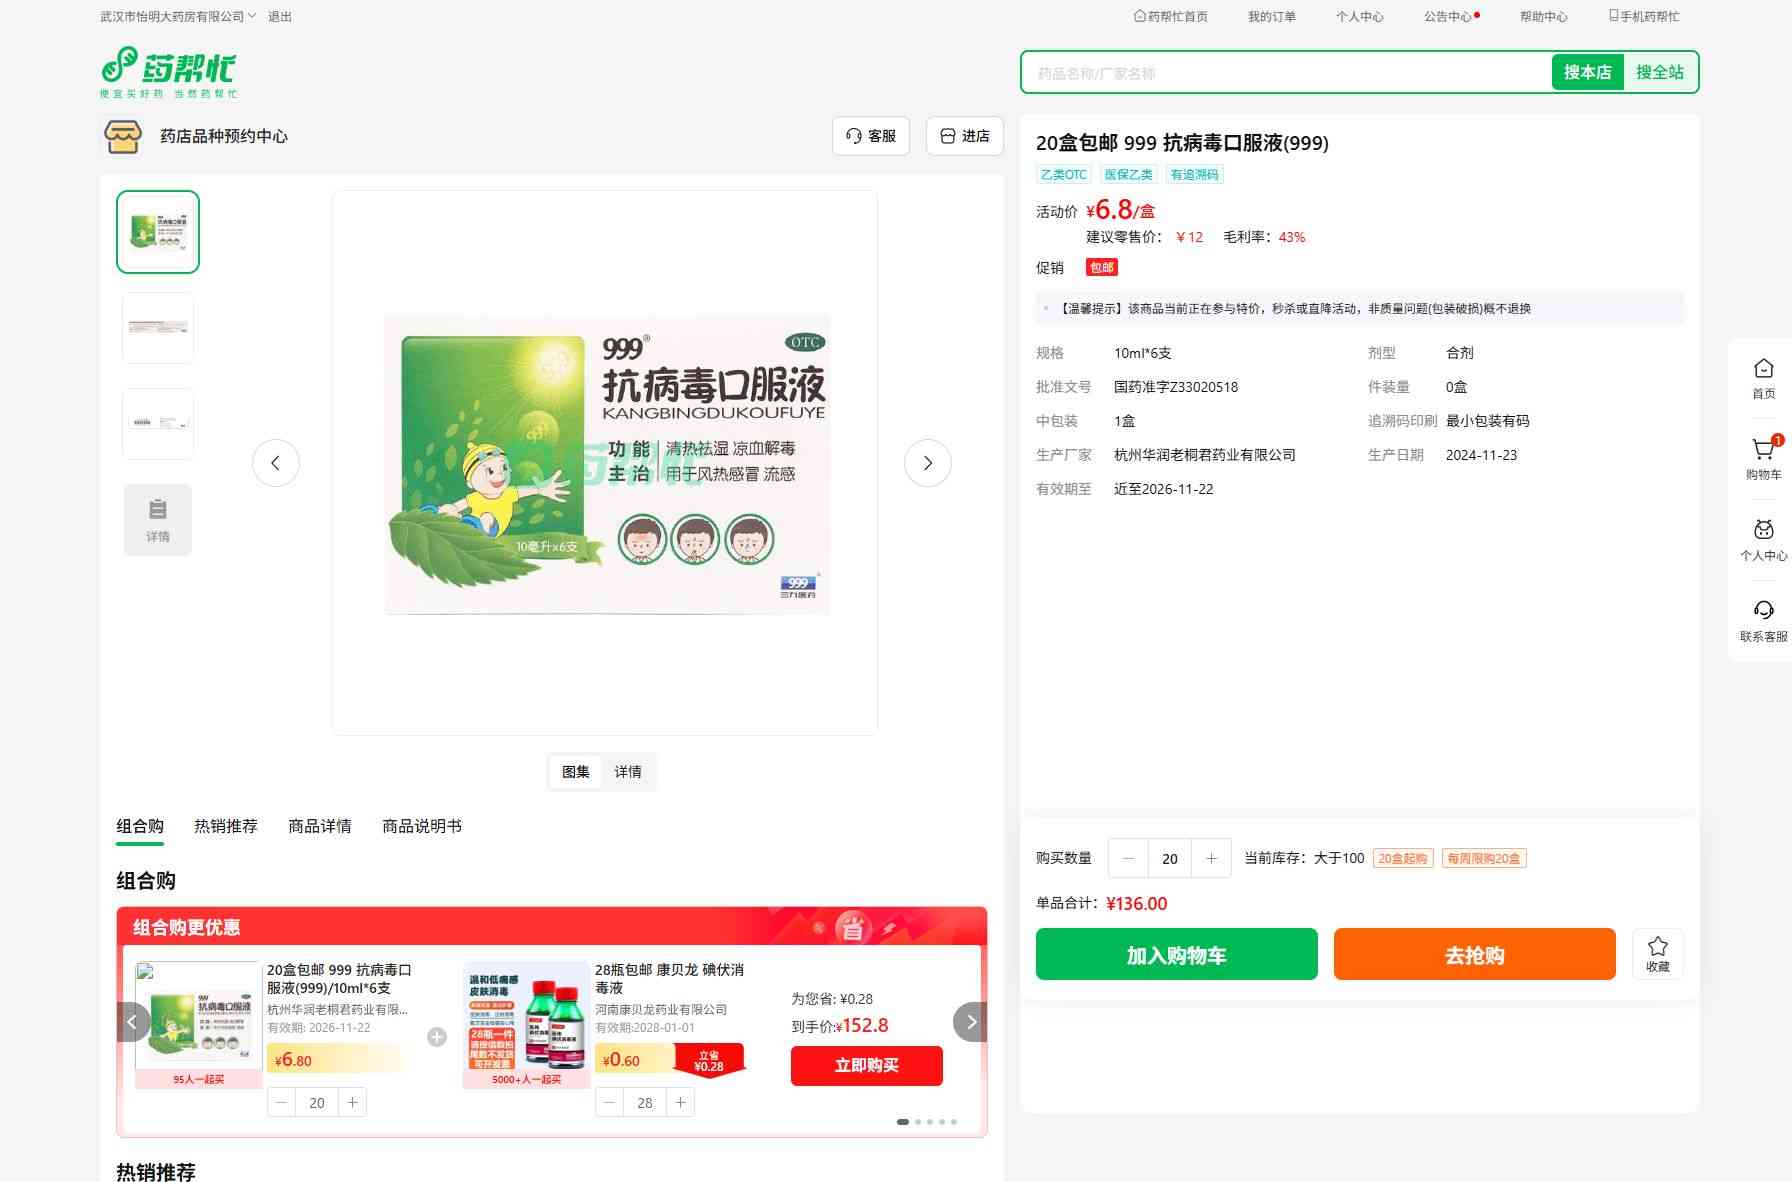Increase purchase quantity with plus button
This screenshot has height=1182, width=1792.
coord(1211,858)
